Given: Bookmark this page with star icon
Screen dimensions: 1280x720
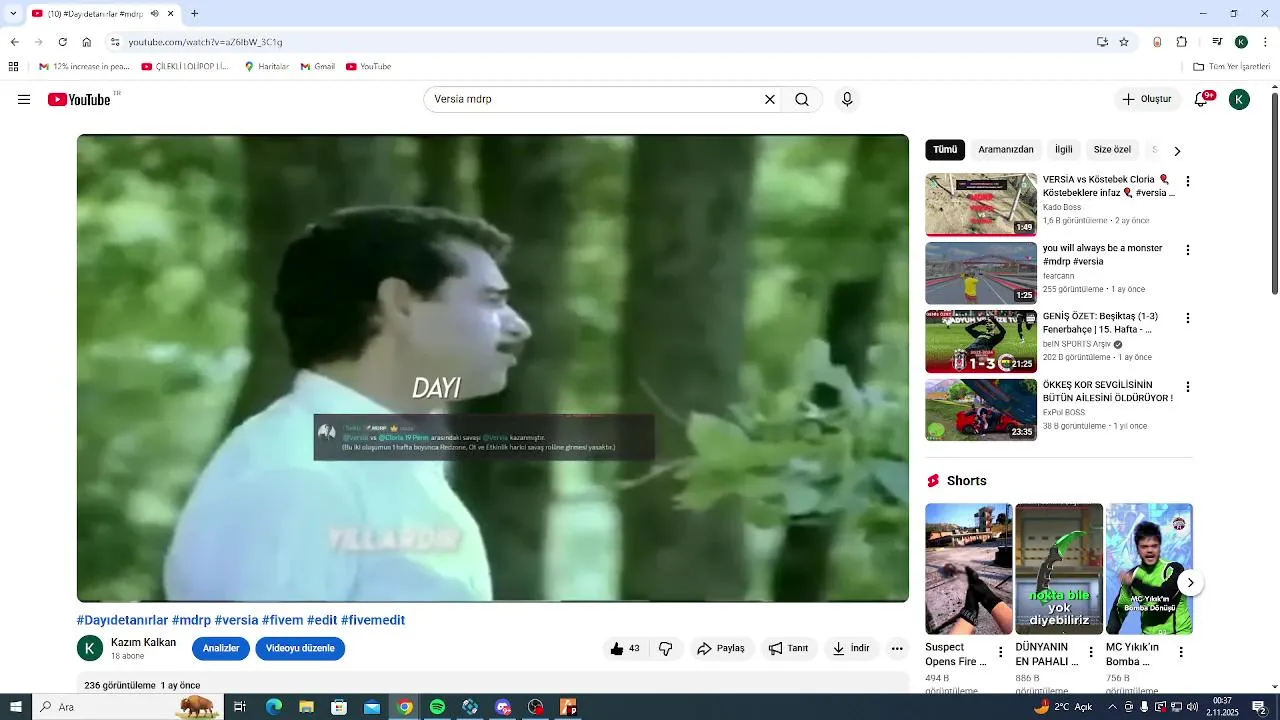Looking at the screenshot, I should click(x=1124, y=42).
